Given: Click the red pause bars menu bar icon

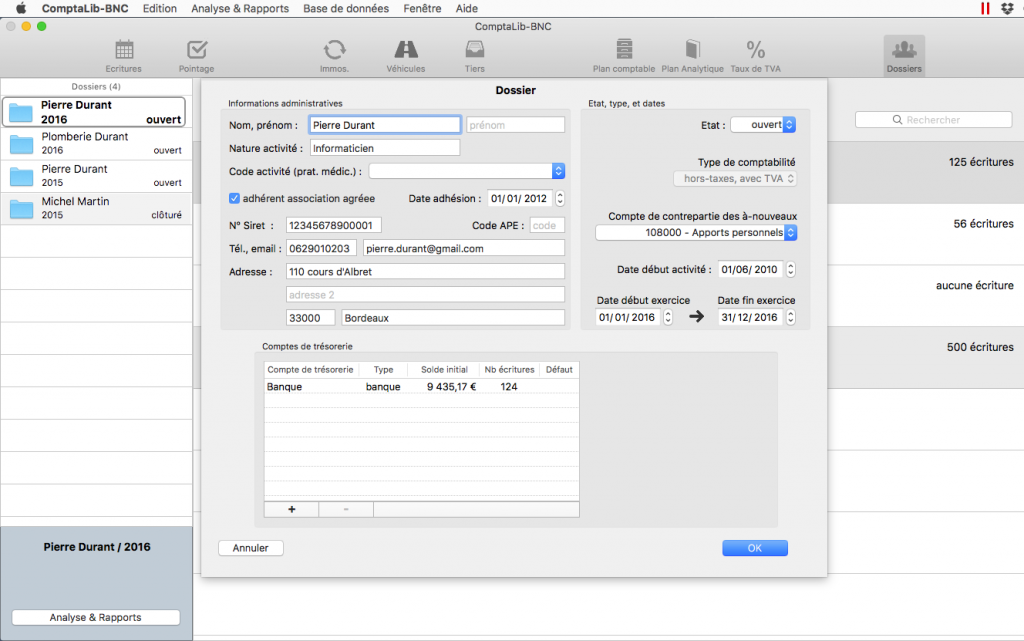Looking at the screenshot, I should click(985, 8).
